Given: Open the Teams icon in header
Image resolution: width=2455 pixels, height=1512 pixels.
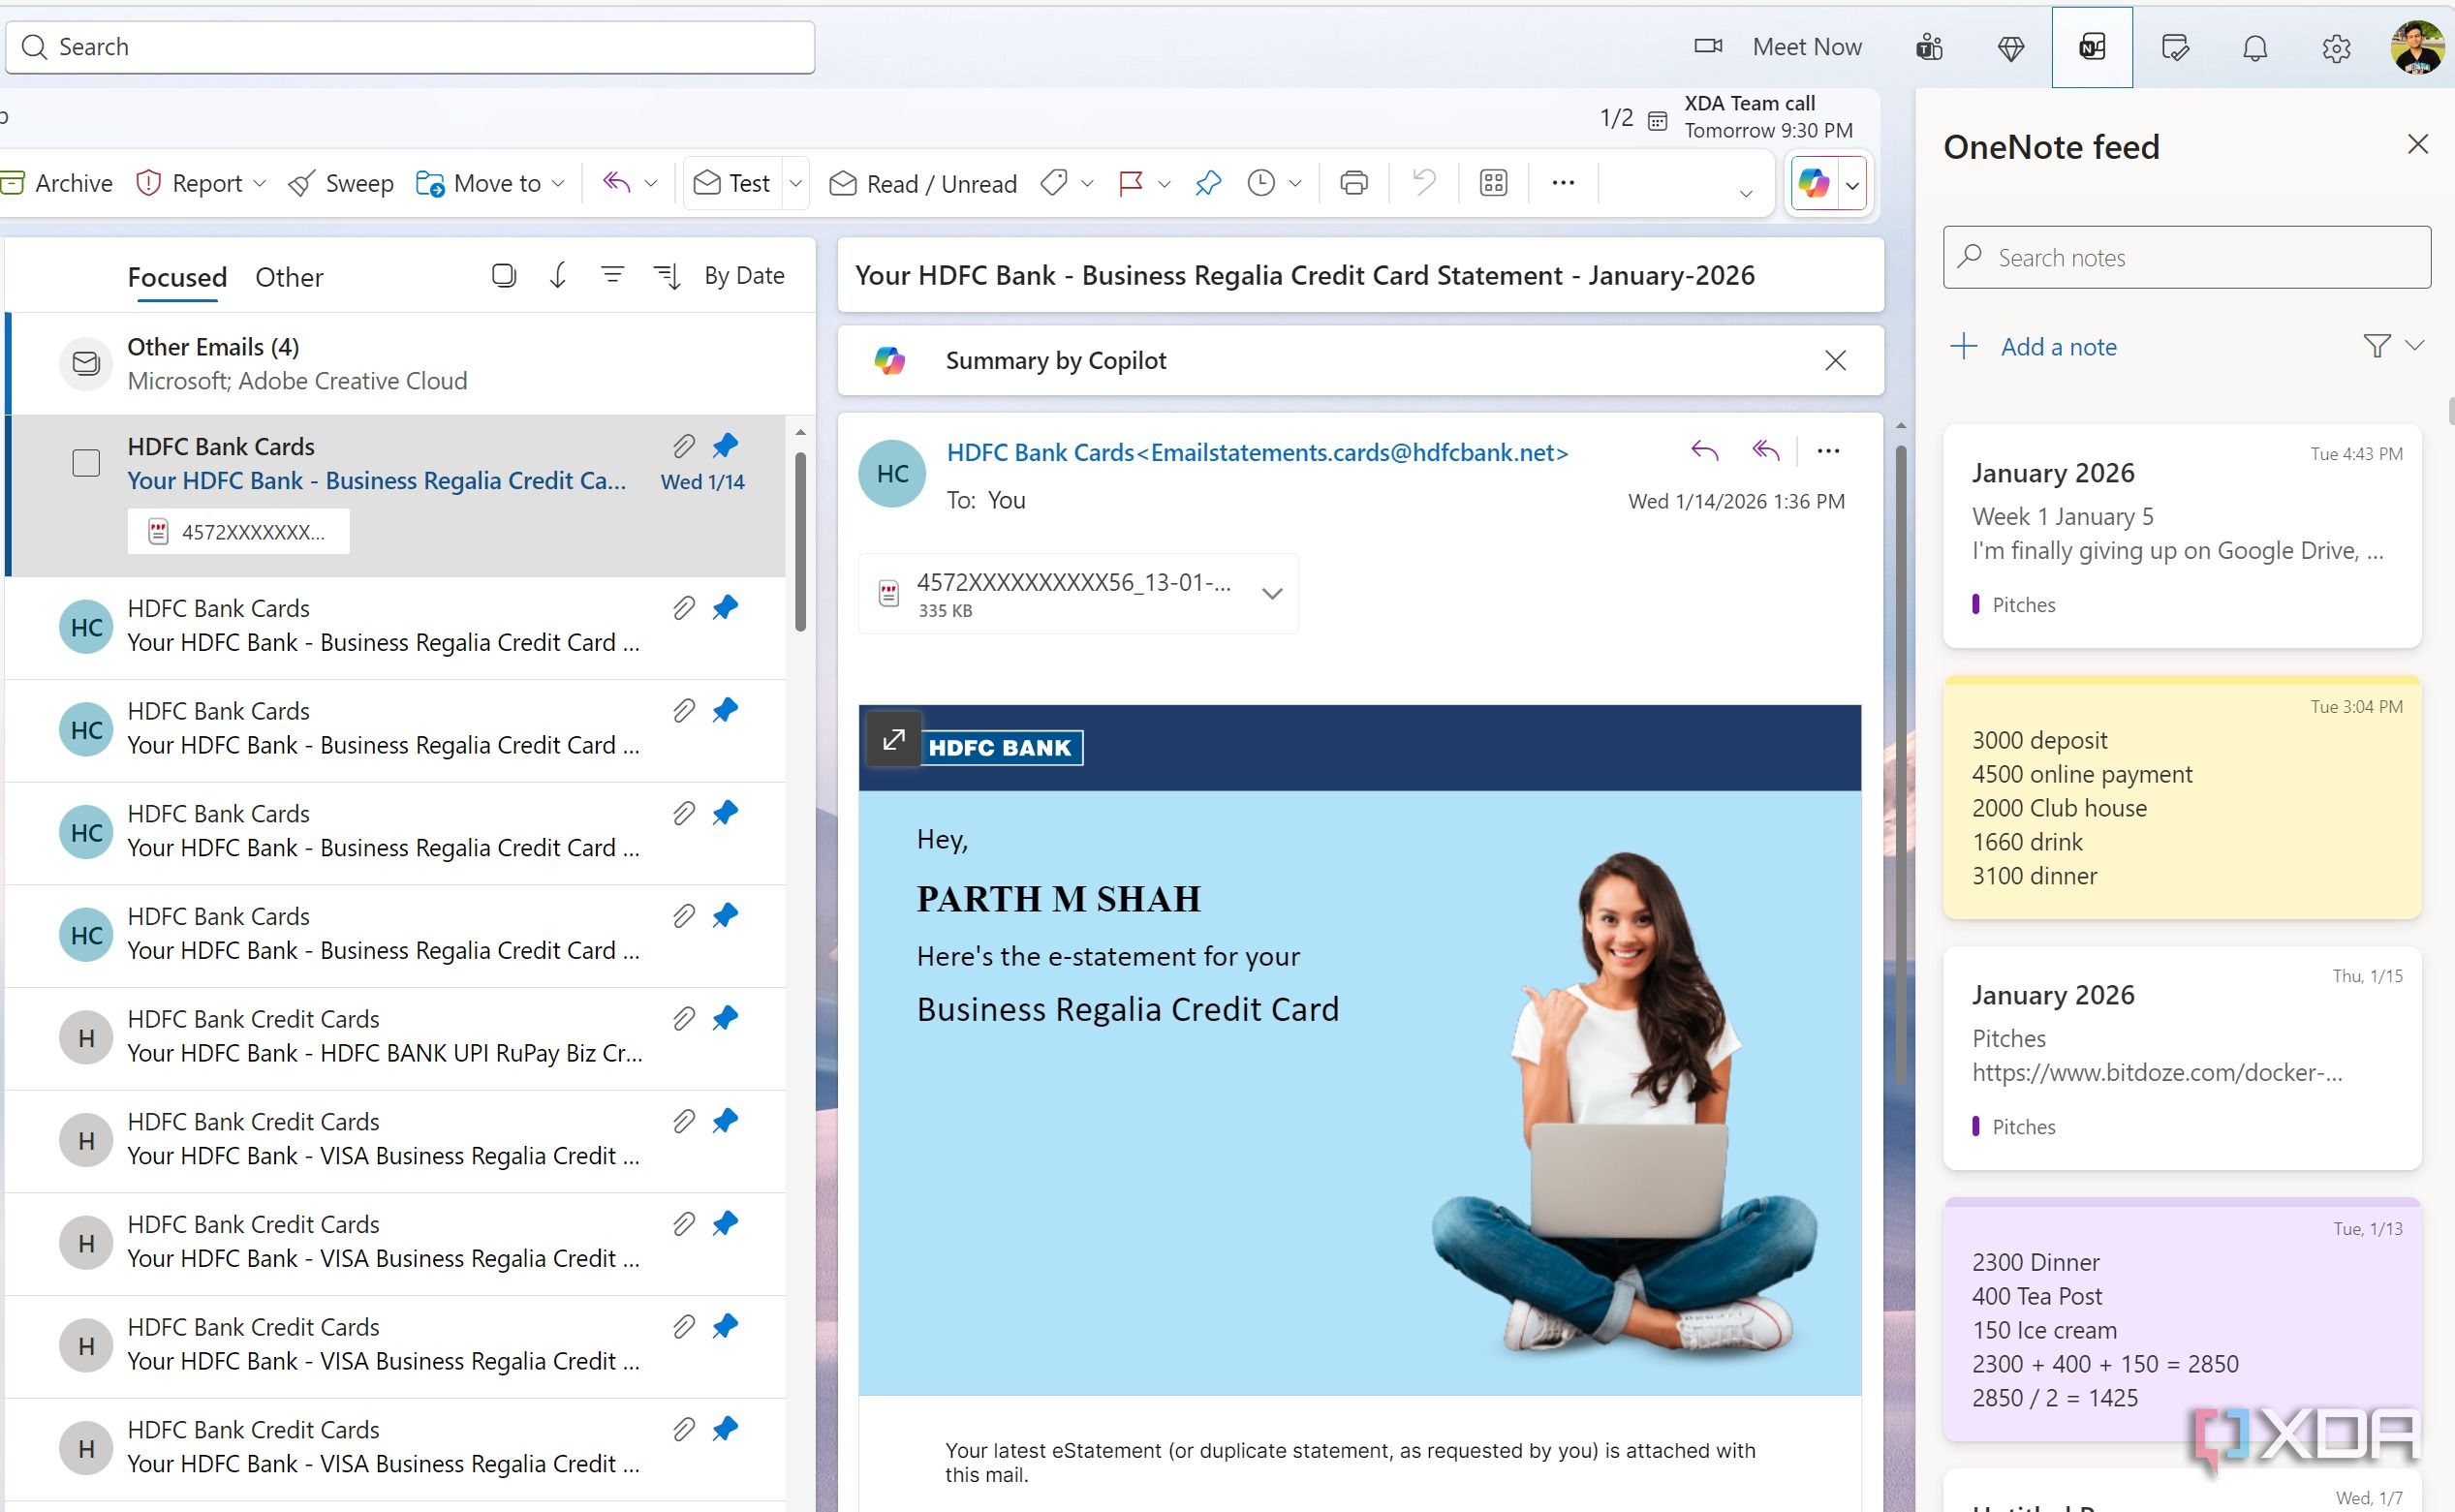Looking at the screenshot, I should coord(1929,47).
